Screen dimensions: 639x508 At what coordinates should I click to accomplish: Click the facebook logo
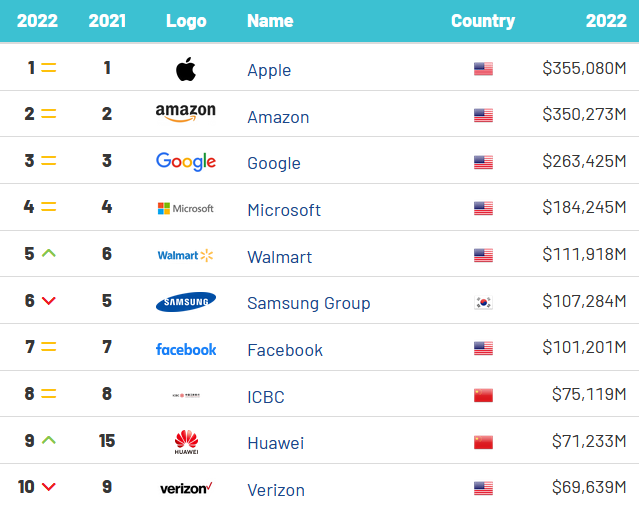(186, 349)
